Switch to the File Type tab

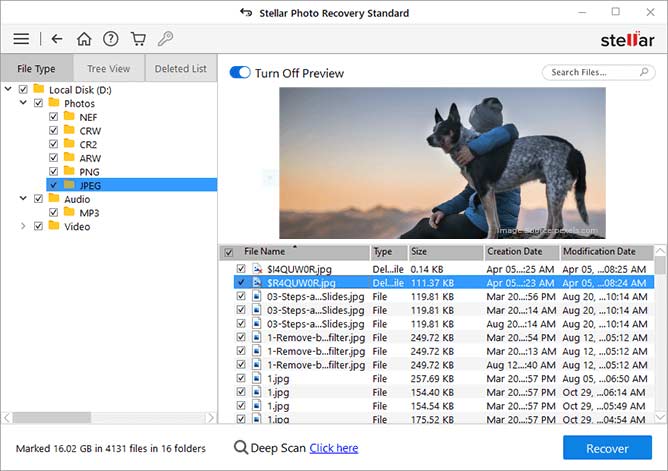click(x=37, y=68)
